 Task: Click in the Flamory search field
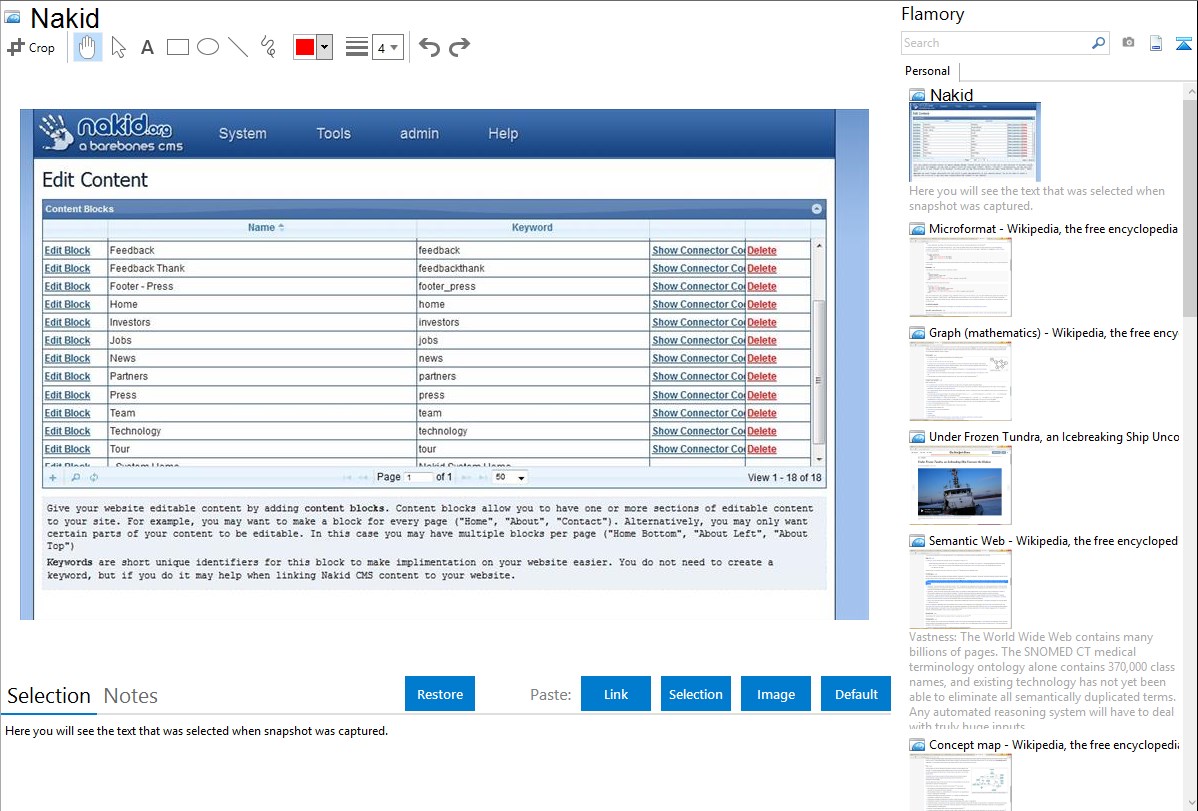click(995, 43)
